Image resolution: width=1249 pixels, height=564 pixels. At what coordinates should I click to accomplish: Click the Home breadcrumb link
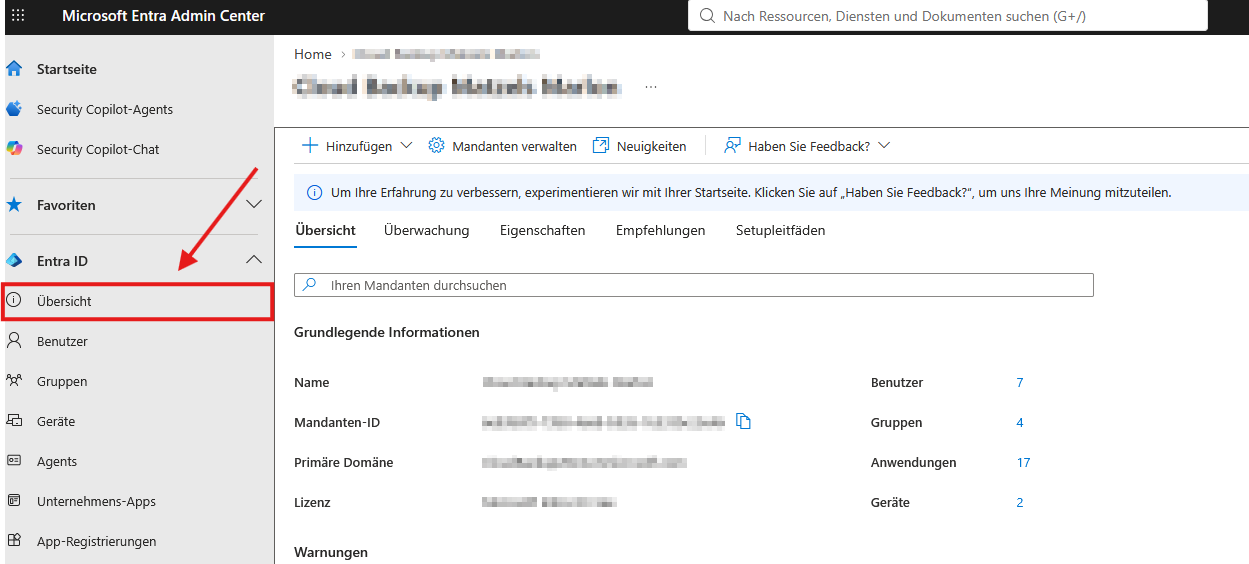(x=313, y=54)
